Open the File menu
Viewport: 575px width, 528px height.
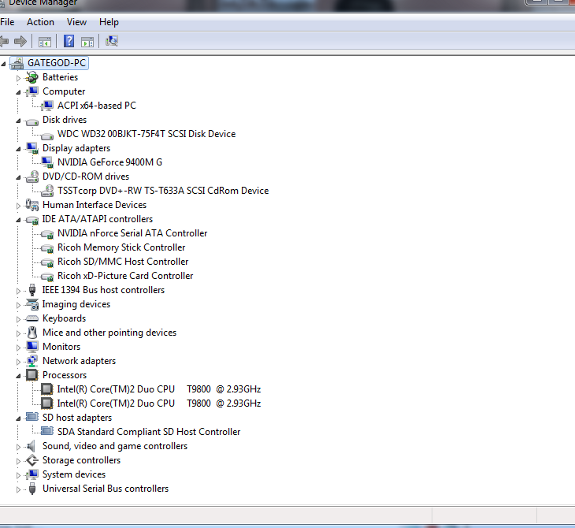[7, 22]
